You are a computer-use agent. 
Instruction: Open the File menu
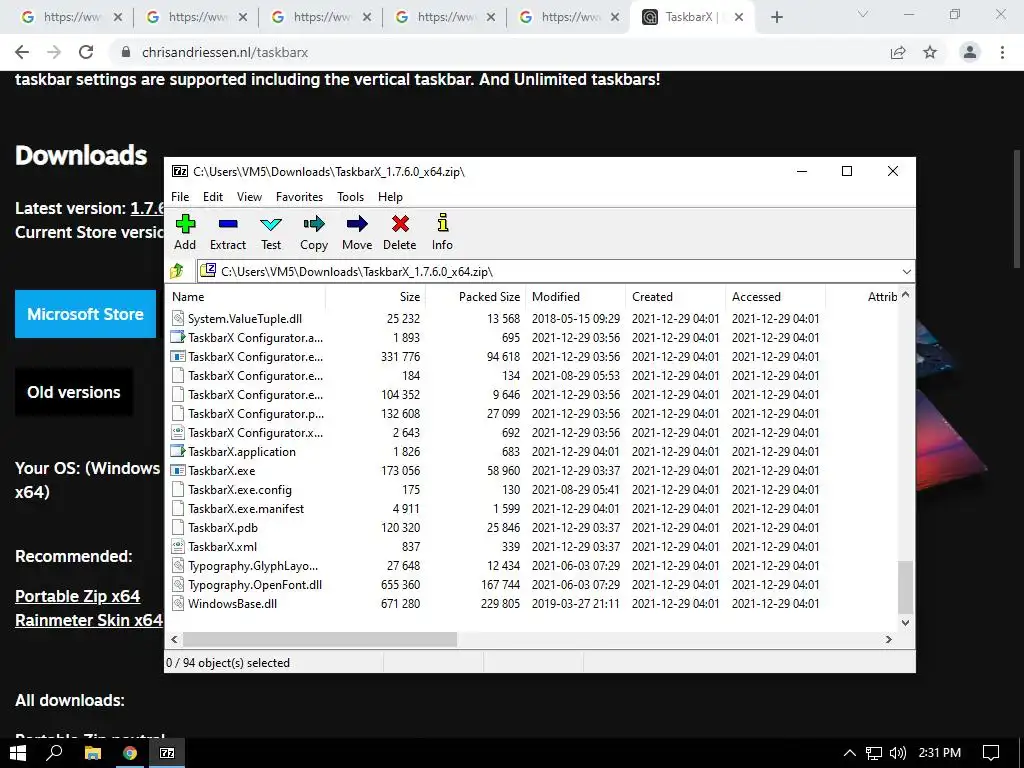180,197
